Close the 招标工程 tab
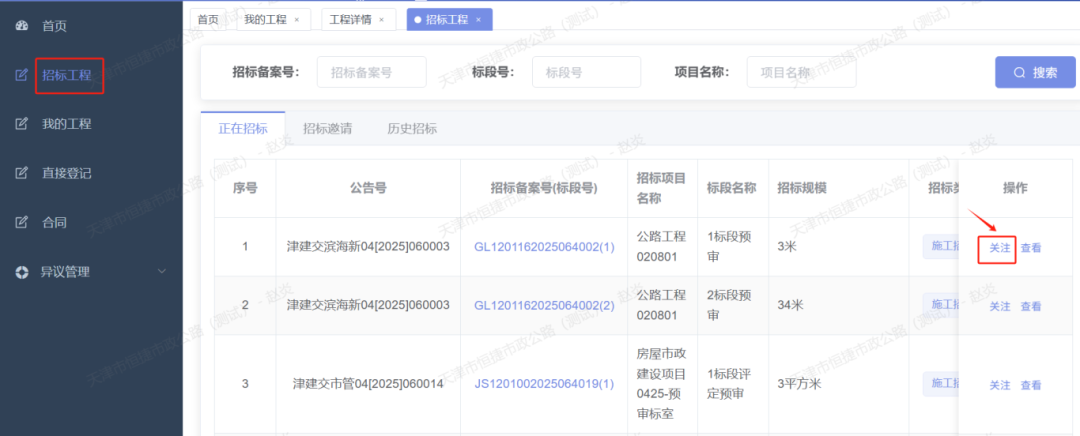The image size is (1080, 436). pos(479,20)
